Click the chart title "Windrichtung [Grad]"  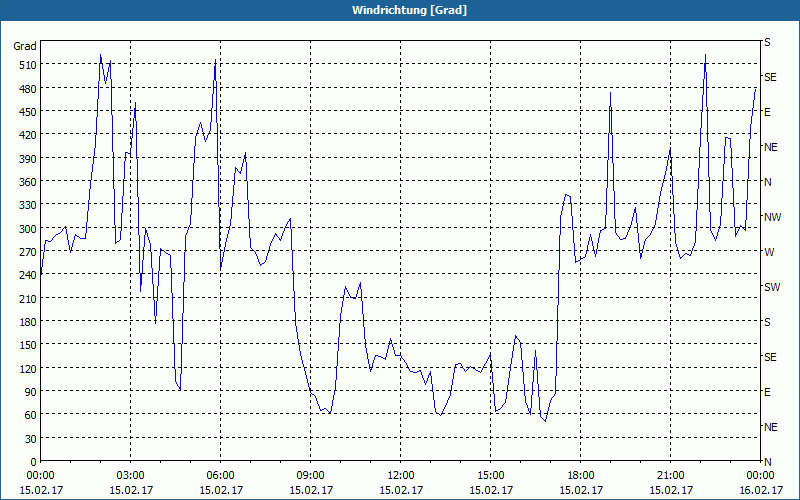point(409,10)
